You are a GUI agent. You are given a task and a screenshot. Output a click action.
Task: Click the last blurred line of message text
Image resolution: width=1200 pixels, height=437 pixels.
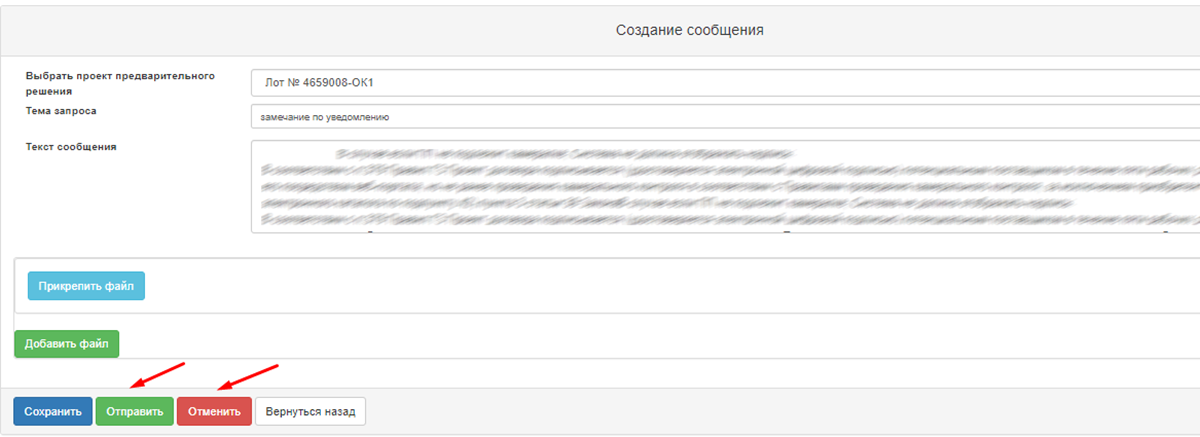tap(700, 218)
